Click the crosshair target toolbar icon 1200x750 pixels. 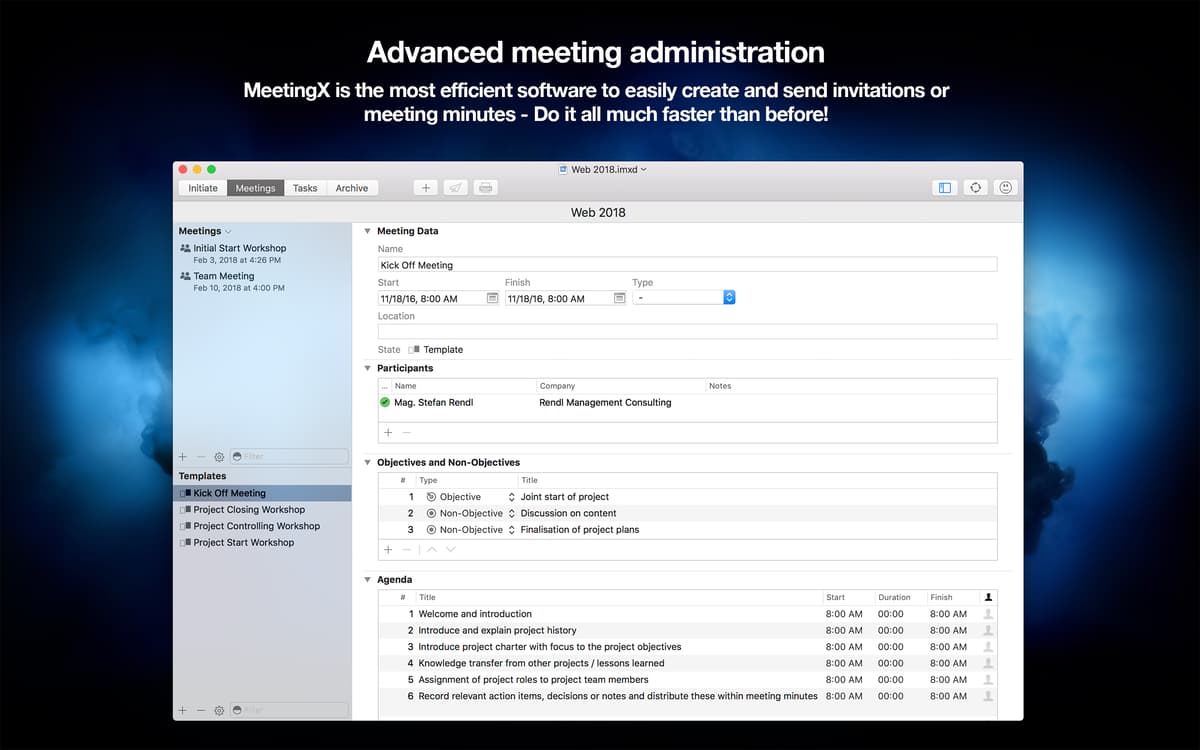[975, 188]
